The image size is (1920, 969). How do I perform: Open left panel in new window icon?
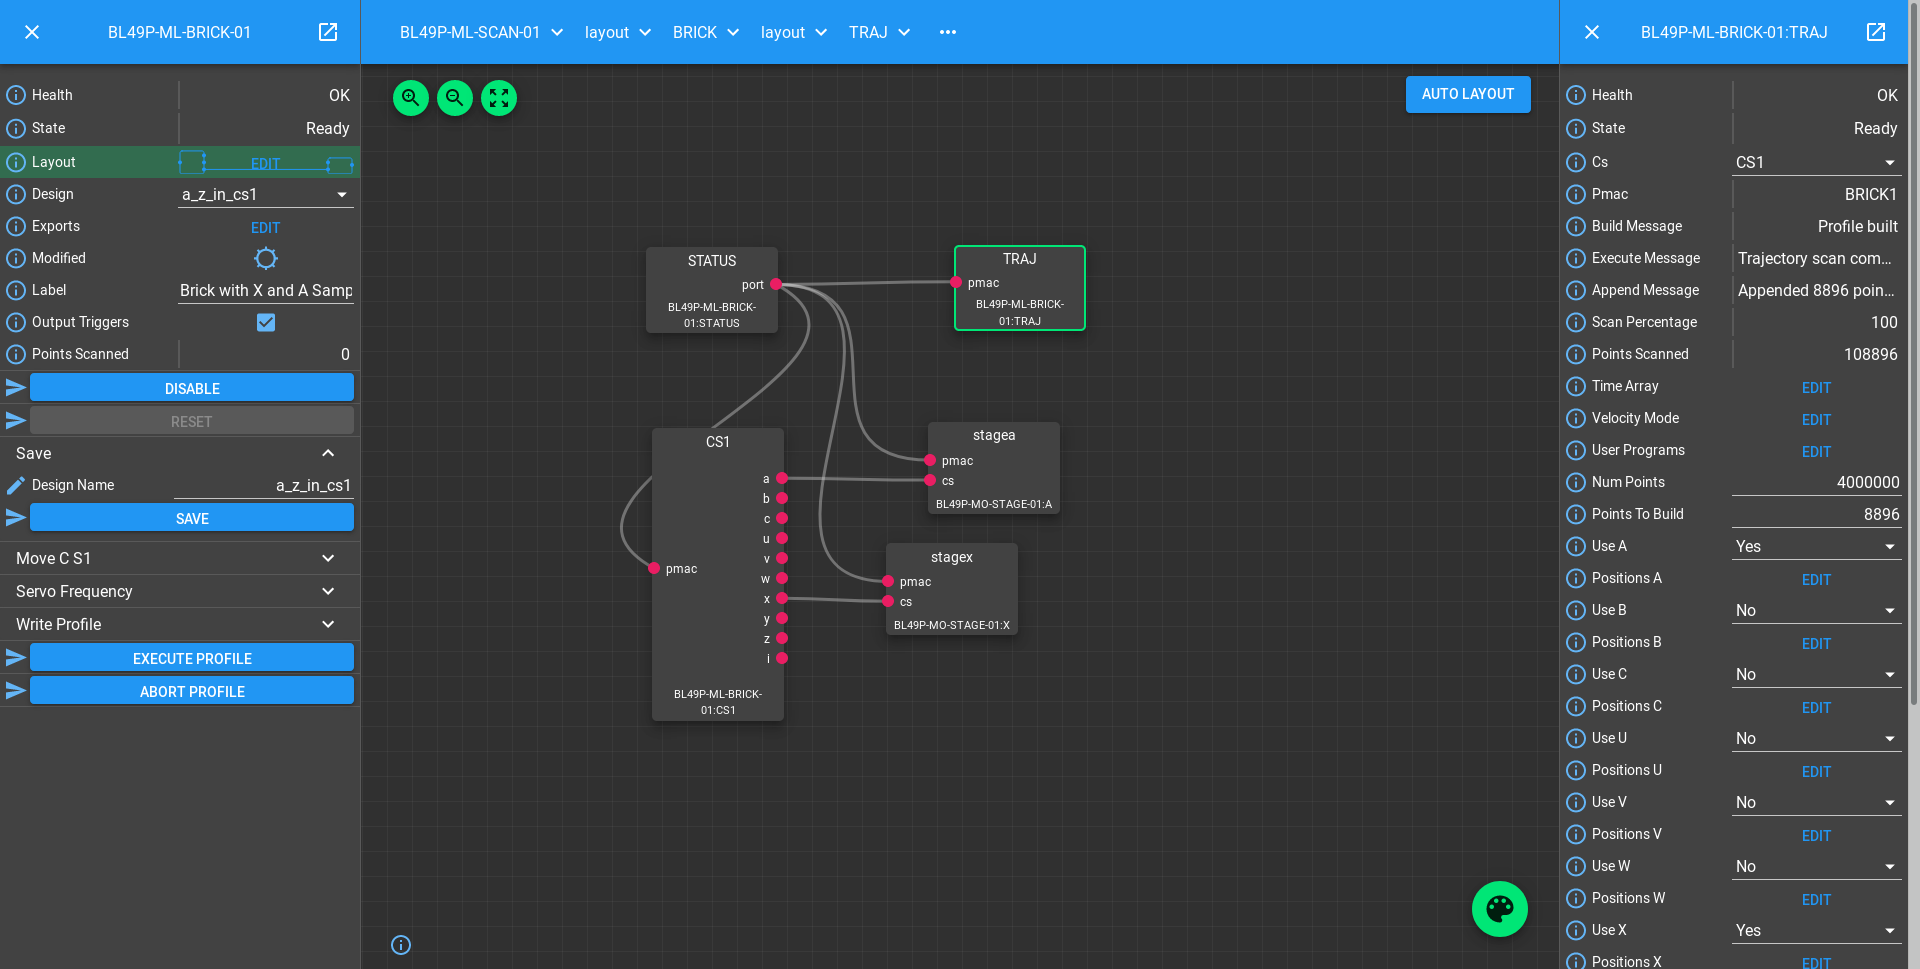pos(328,32)
